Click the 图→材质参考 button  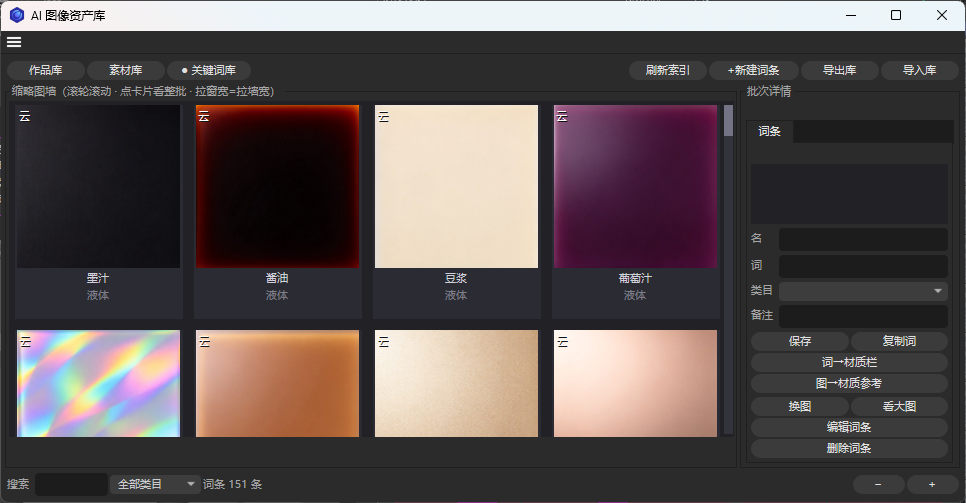[x=849, y=383]
